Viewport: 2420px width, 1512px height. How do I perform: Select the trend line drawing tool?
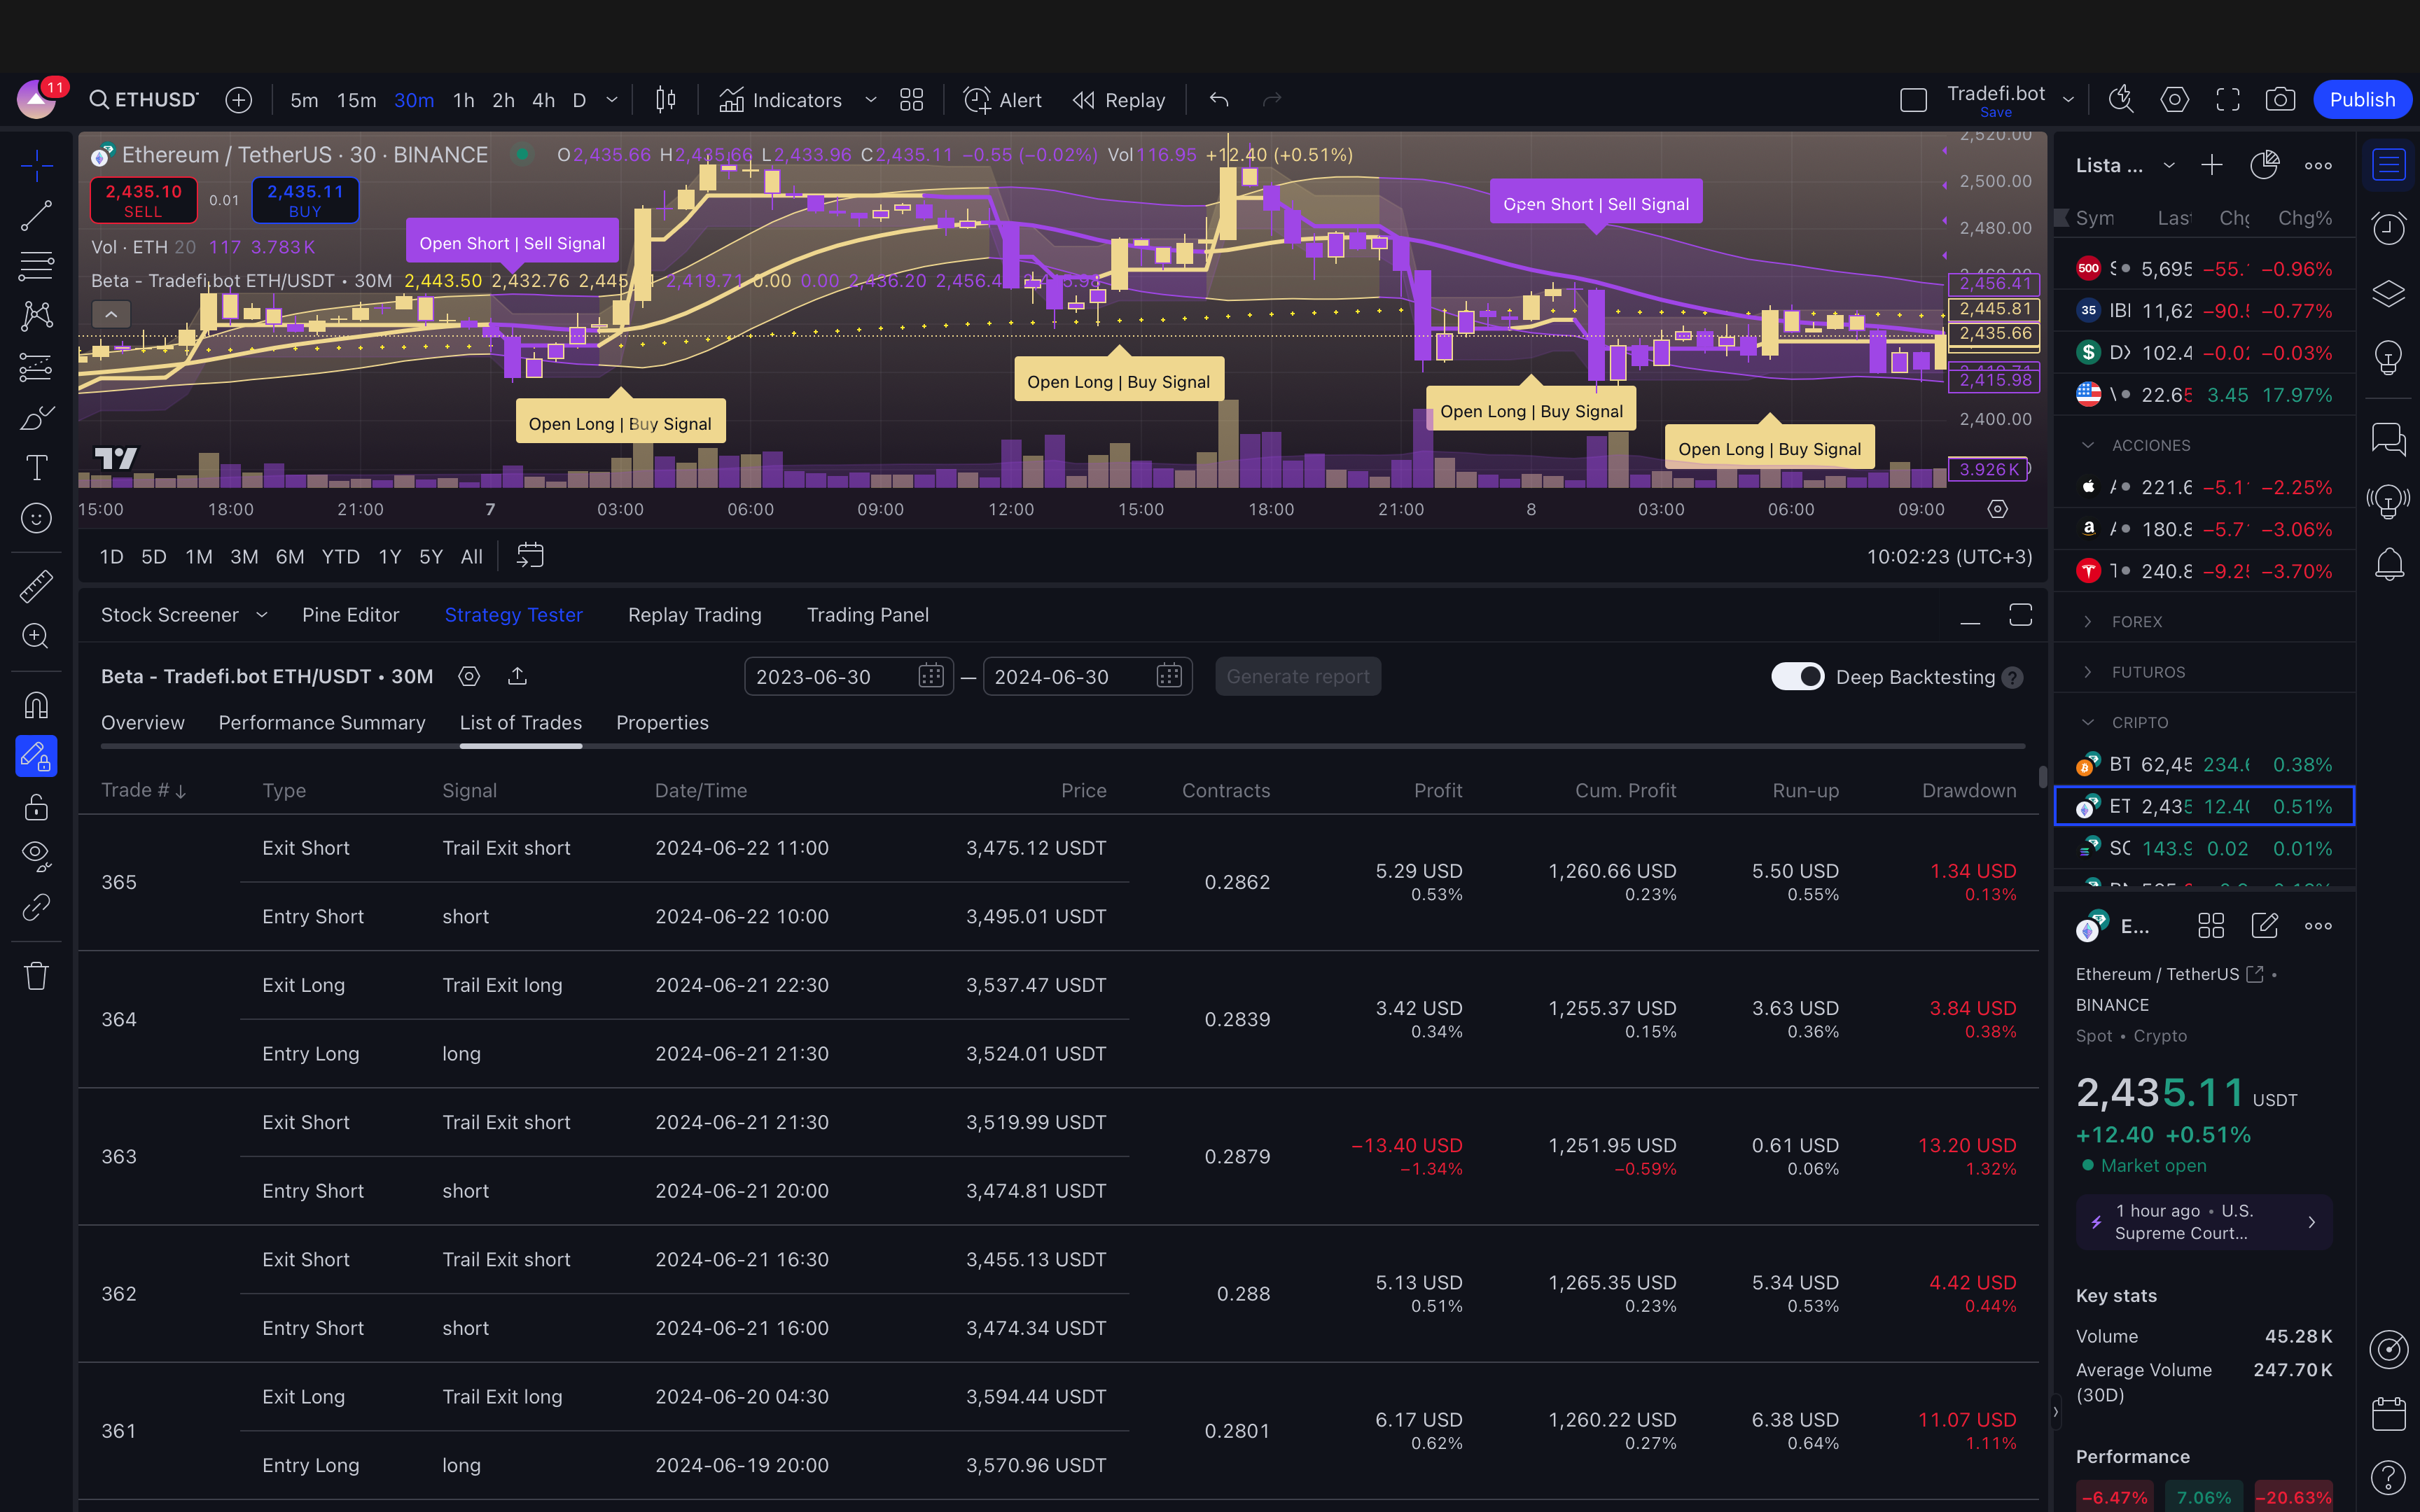36,215
